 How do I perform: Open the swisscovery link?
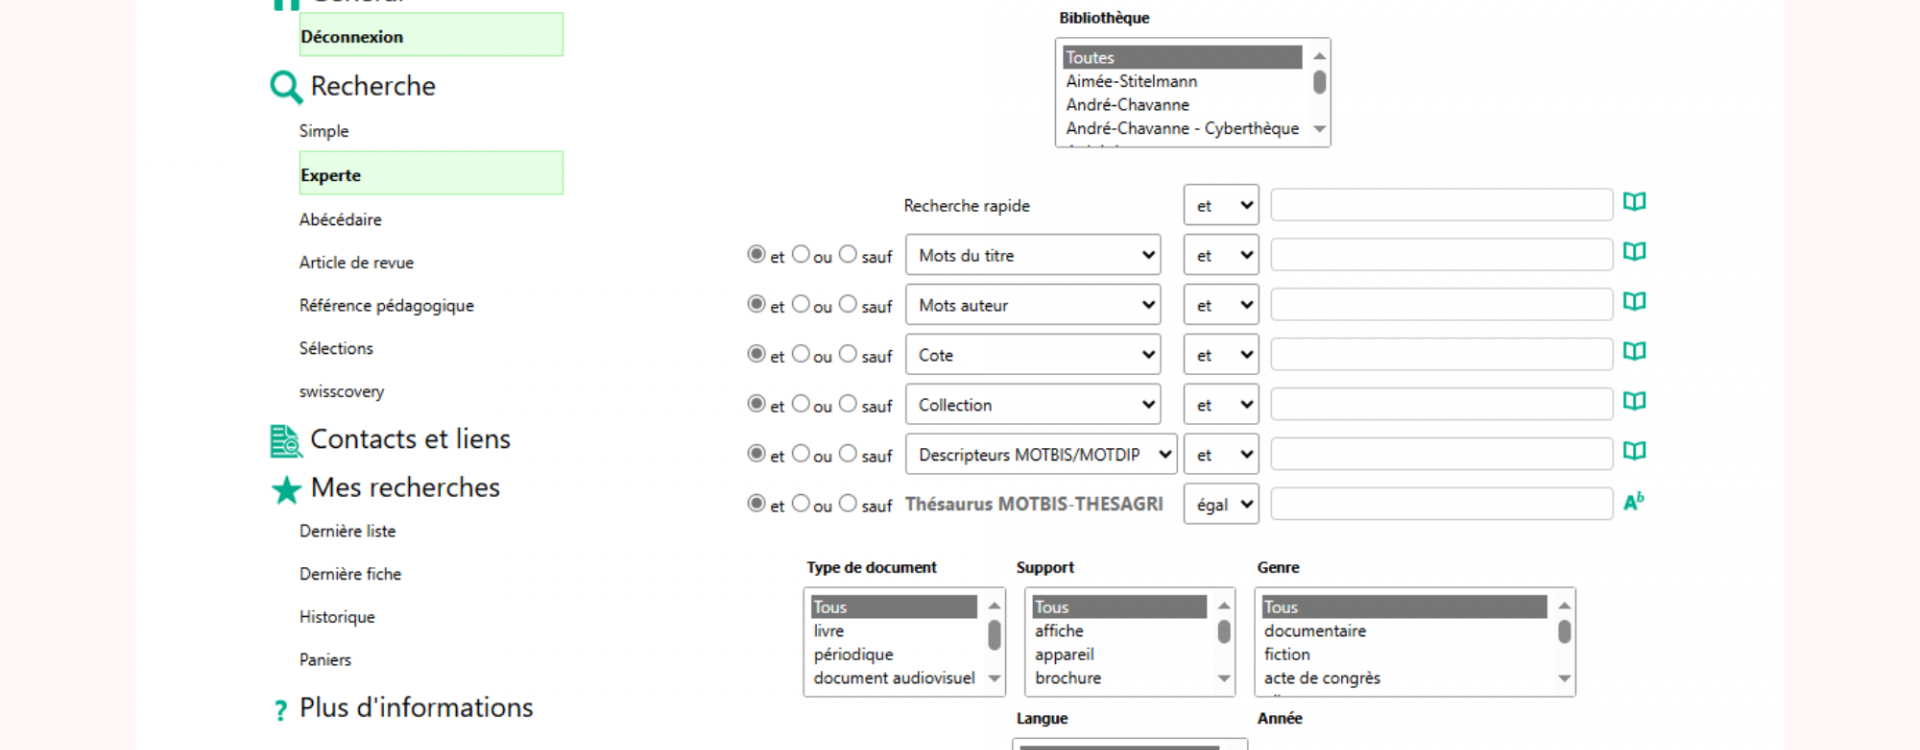(341, 392)
